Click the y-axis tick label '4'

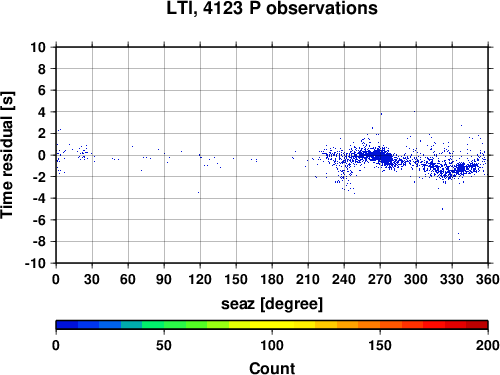[42, 112]
